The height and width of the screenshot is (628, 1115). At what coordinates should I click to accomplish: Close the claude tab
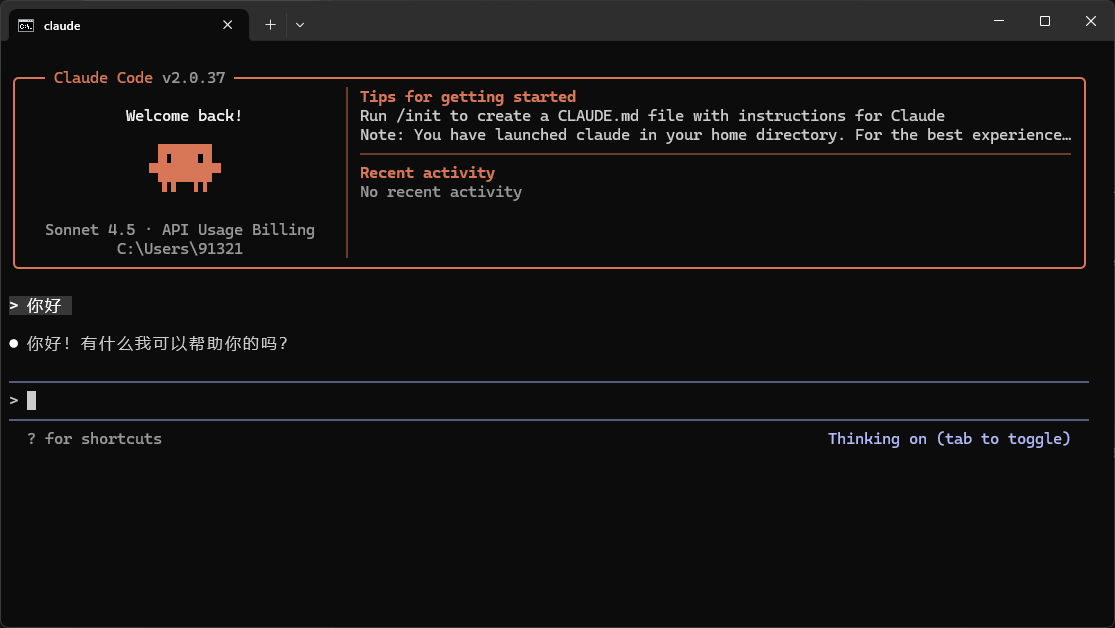(228, 25)
